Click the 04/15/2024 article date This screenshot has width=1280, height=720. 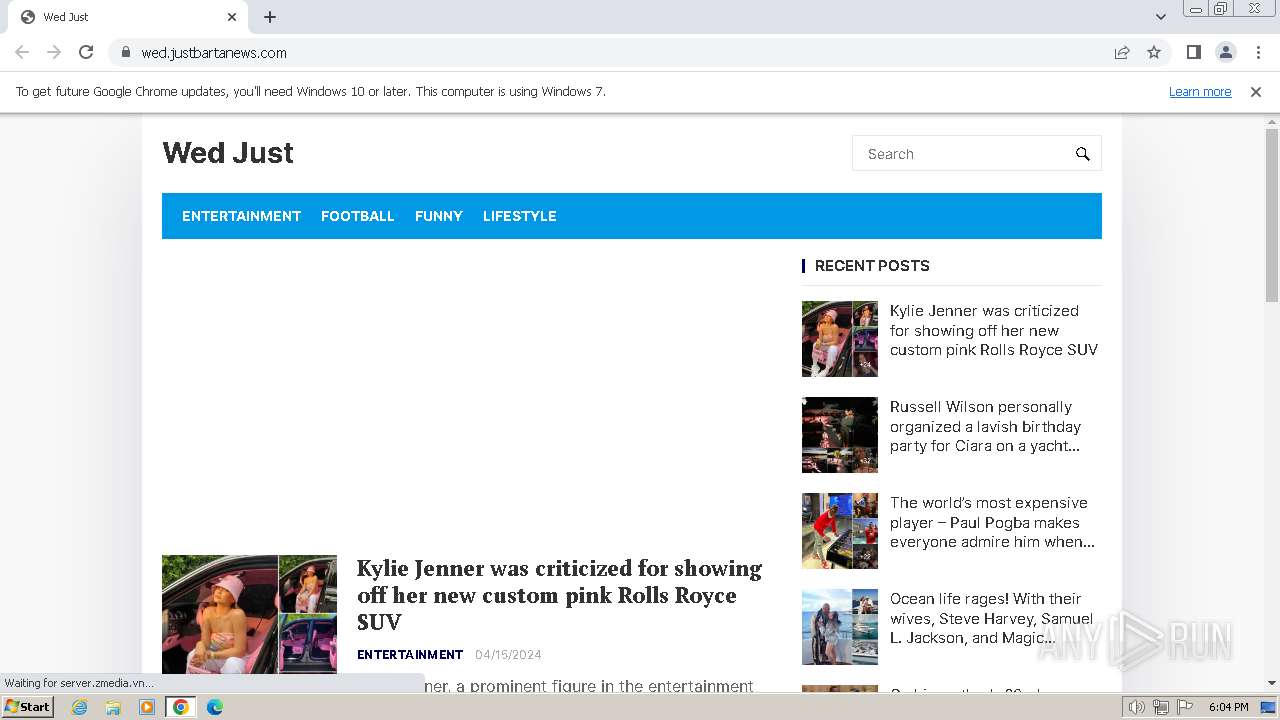point(508,655)
